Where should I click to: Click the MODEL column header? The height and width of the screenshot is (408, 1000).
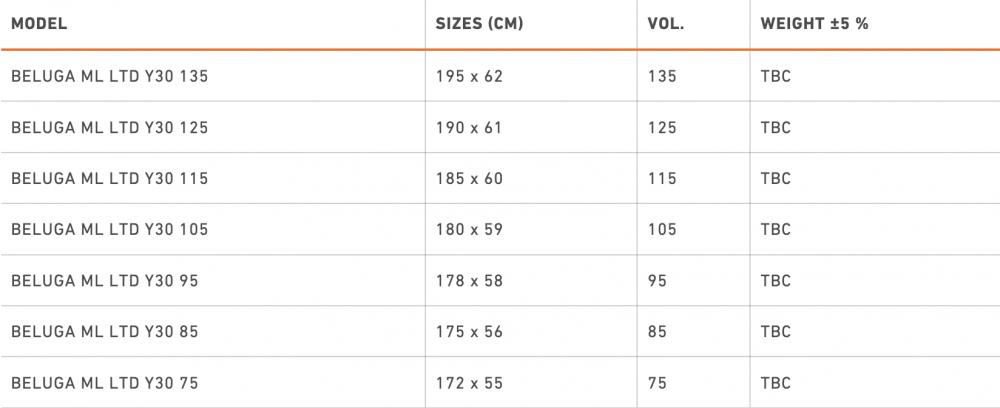40,23
